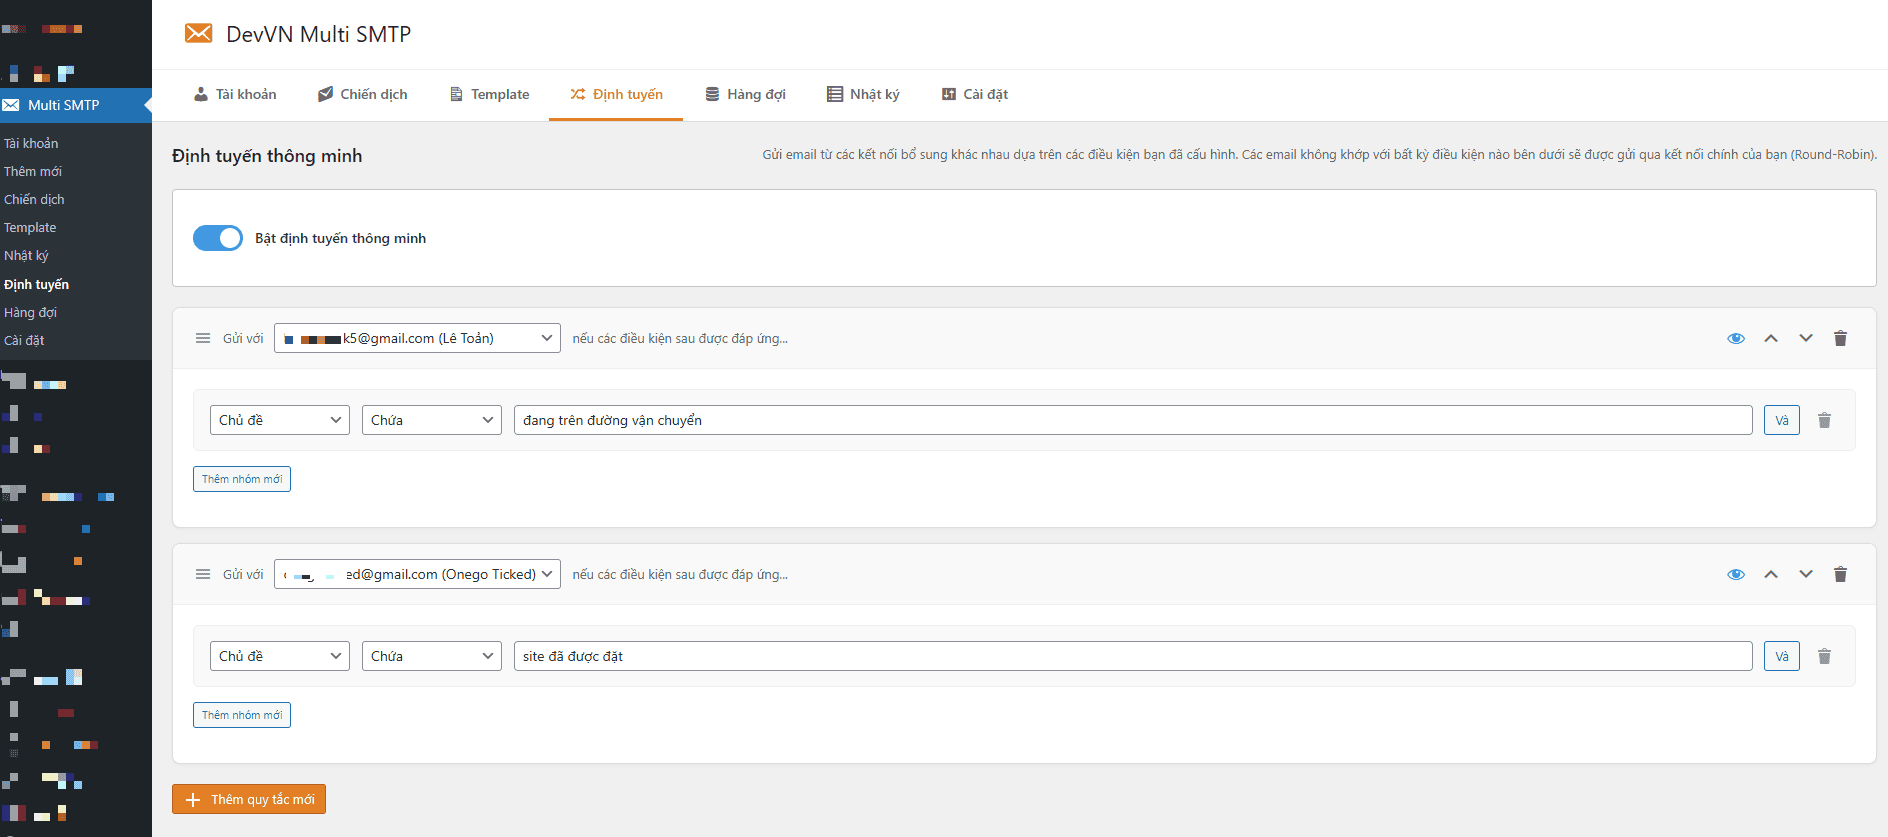
Task: Delete the Onego Ticked routing rule
Action: (x=1840, y=574)
